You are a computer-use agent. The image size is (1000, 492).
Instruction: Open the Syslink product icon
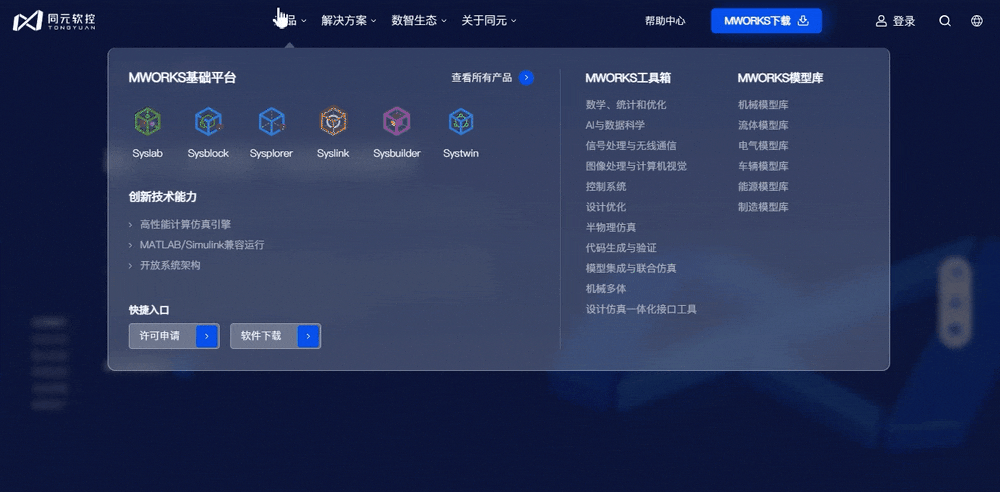click(x=333, y=121)
